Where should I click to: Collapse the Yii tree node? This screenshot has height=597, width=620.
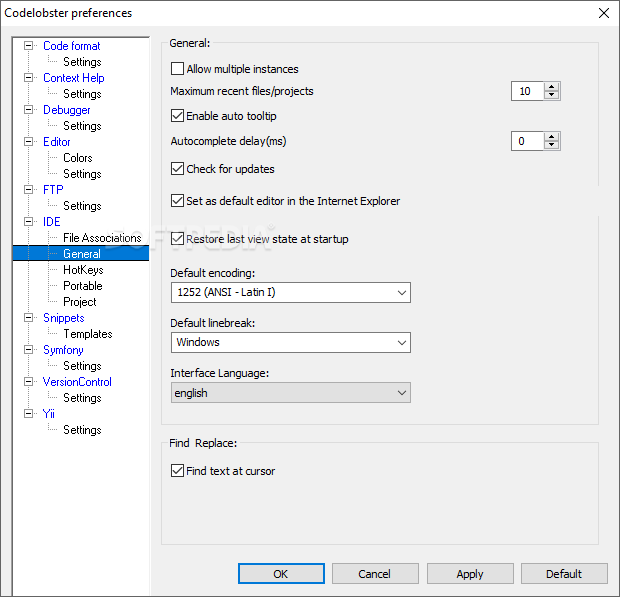(x=28, y=414)
